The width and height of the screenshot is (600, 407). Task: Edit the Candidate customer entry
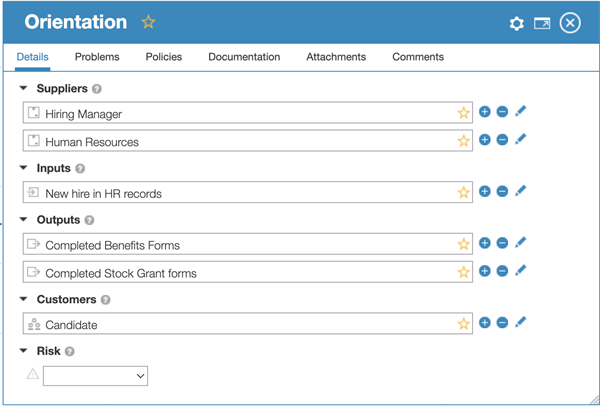520,322
